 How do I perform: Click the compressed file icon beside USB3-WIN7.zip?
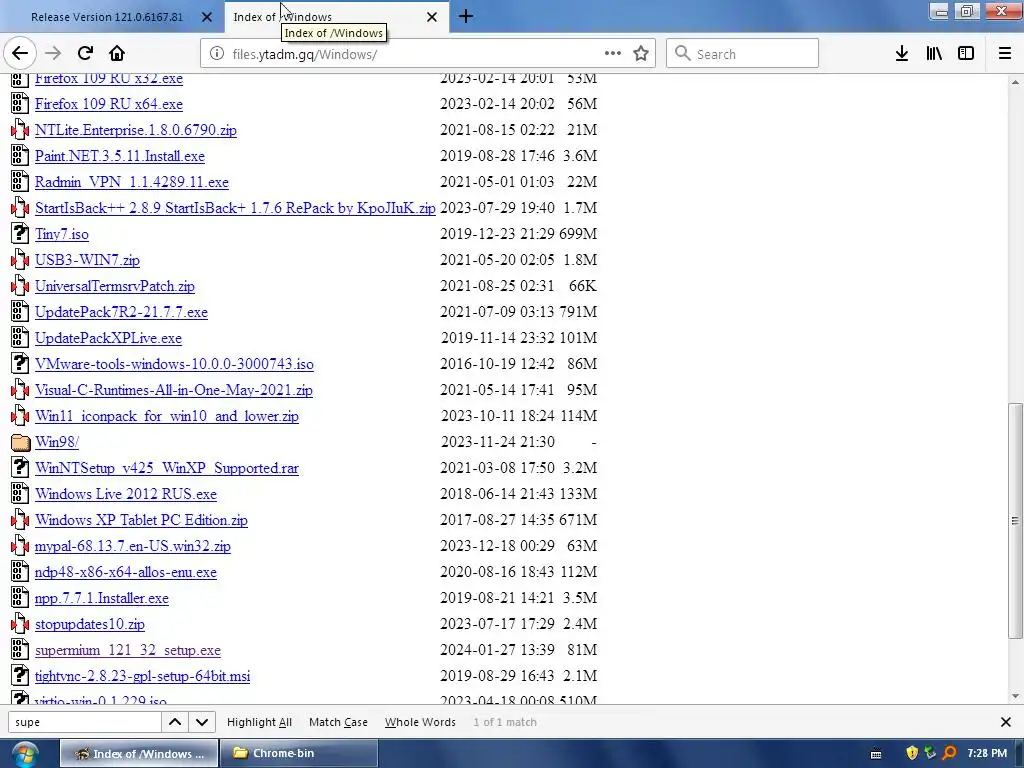[x=20, y=260]
